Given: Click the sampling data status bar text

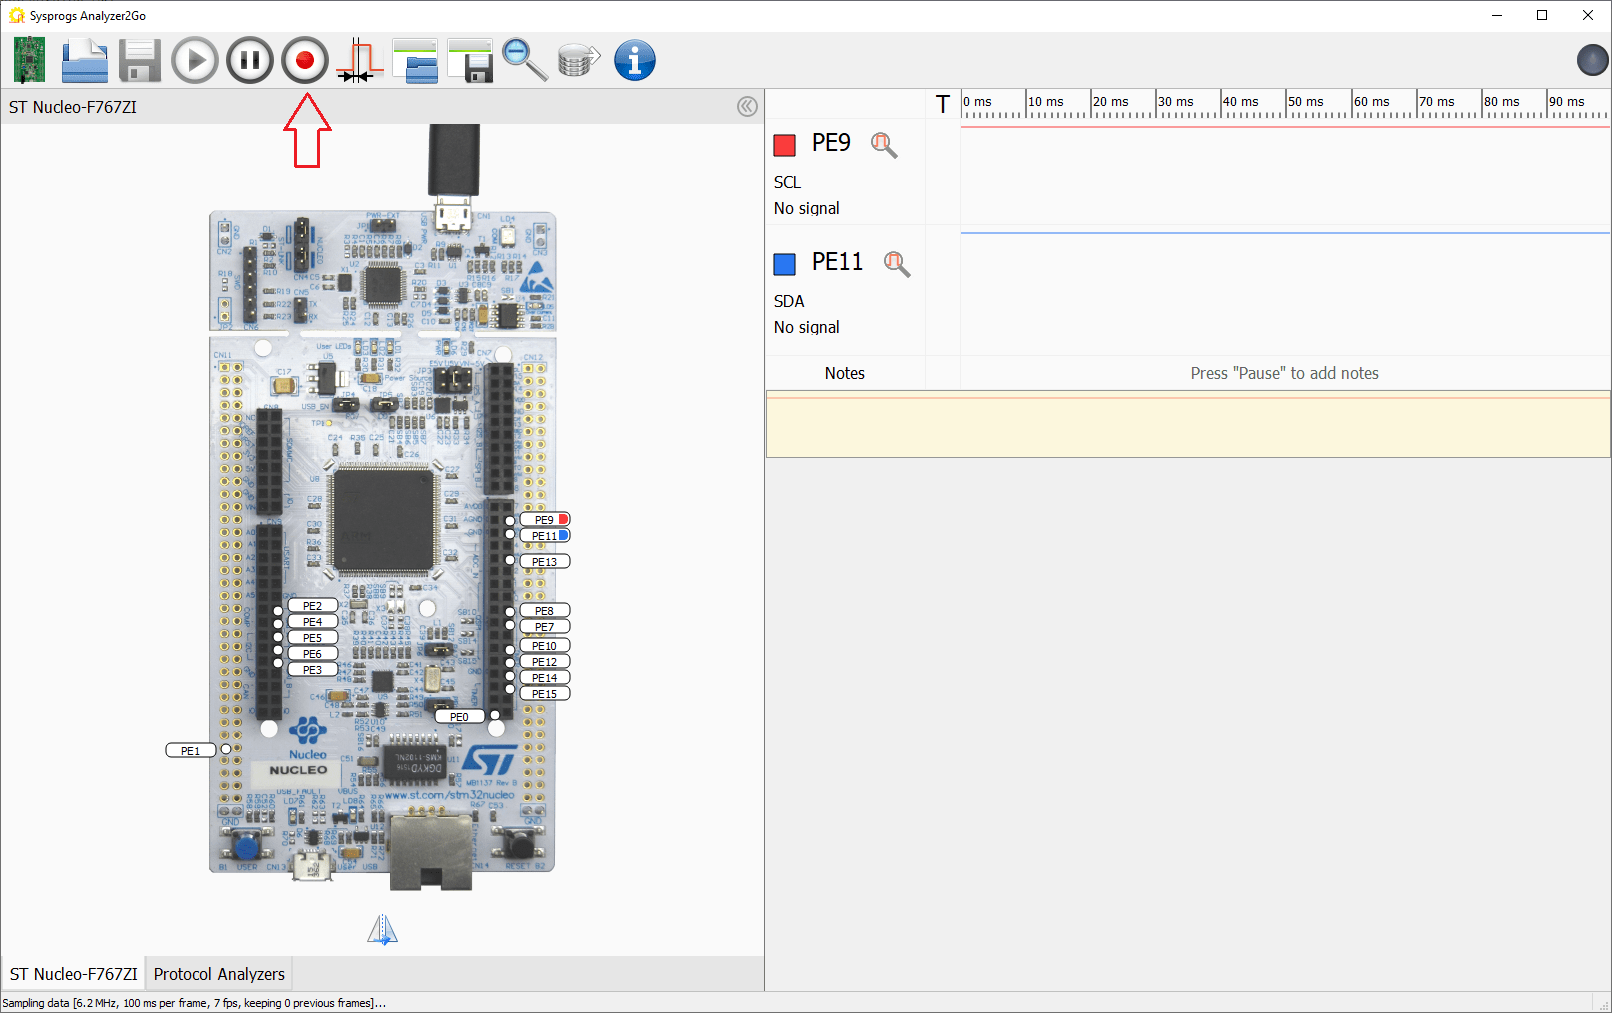Looking at the screenshot, I should [194, 1003].
